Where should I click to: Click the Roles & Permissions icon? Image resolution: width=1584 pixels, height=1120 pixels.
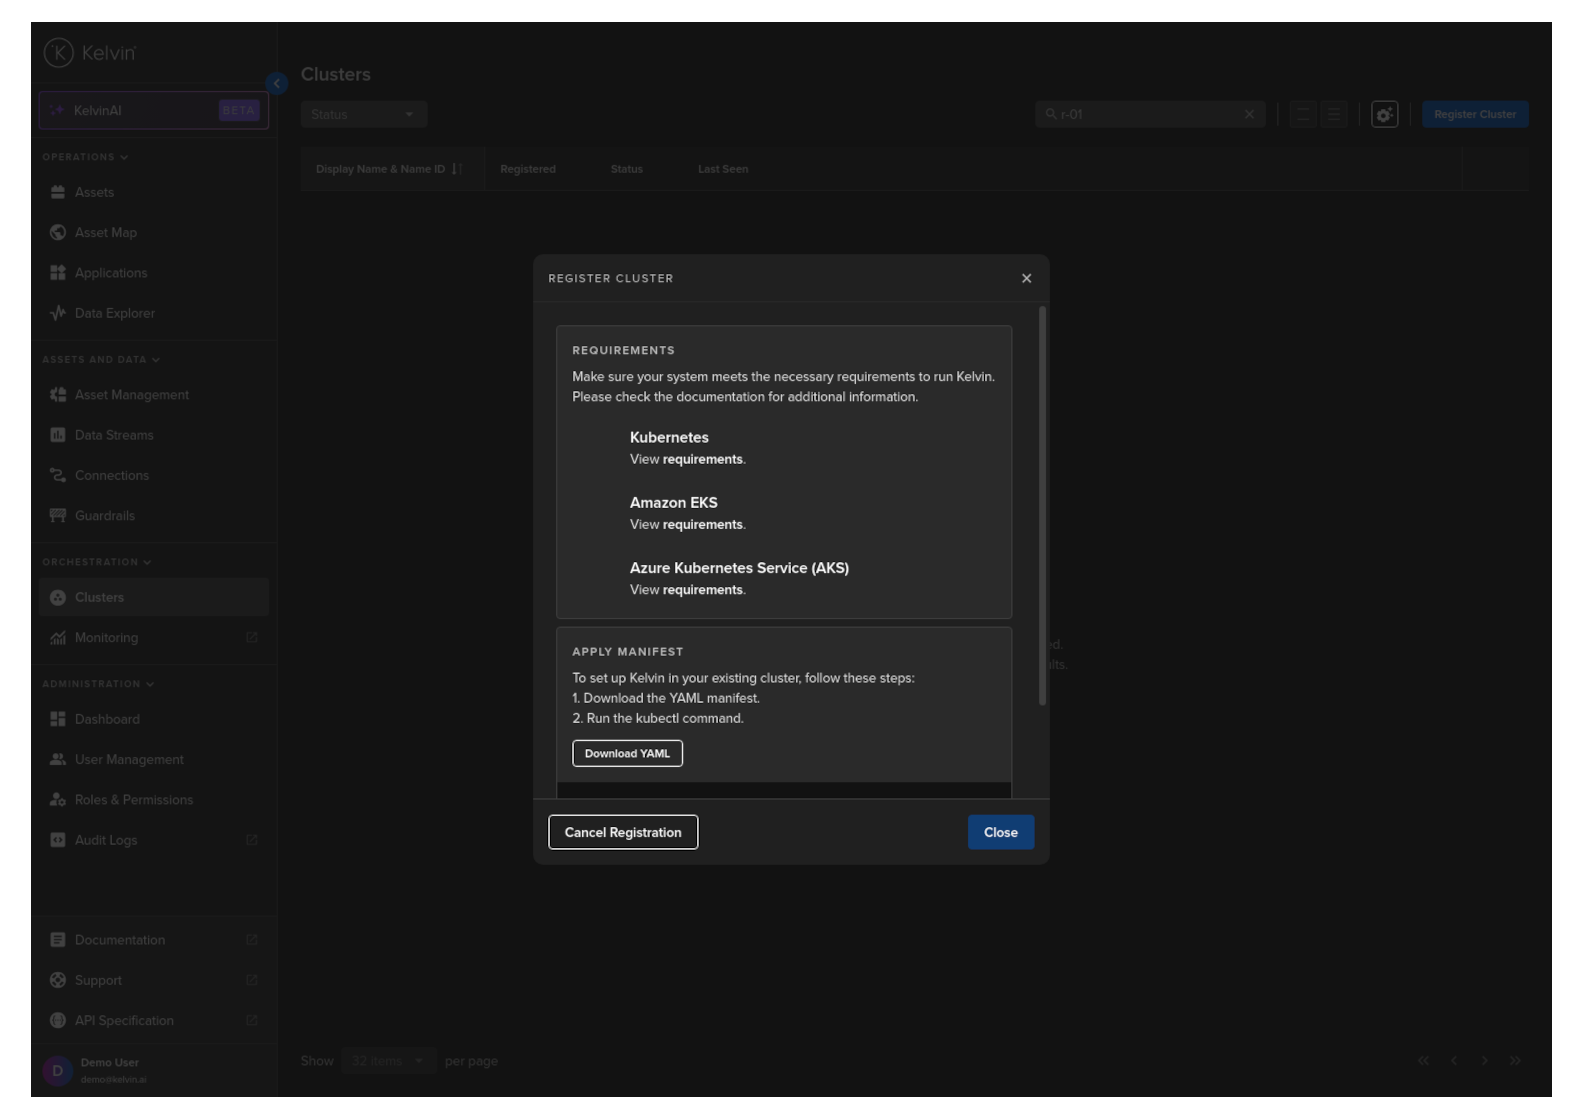pos(58,800)
